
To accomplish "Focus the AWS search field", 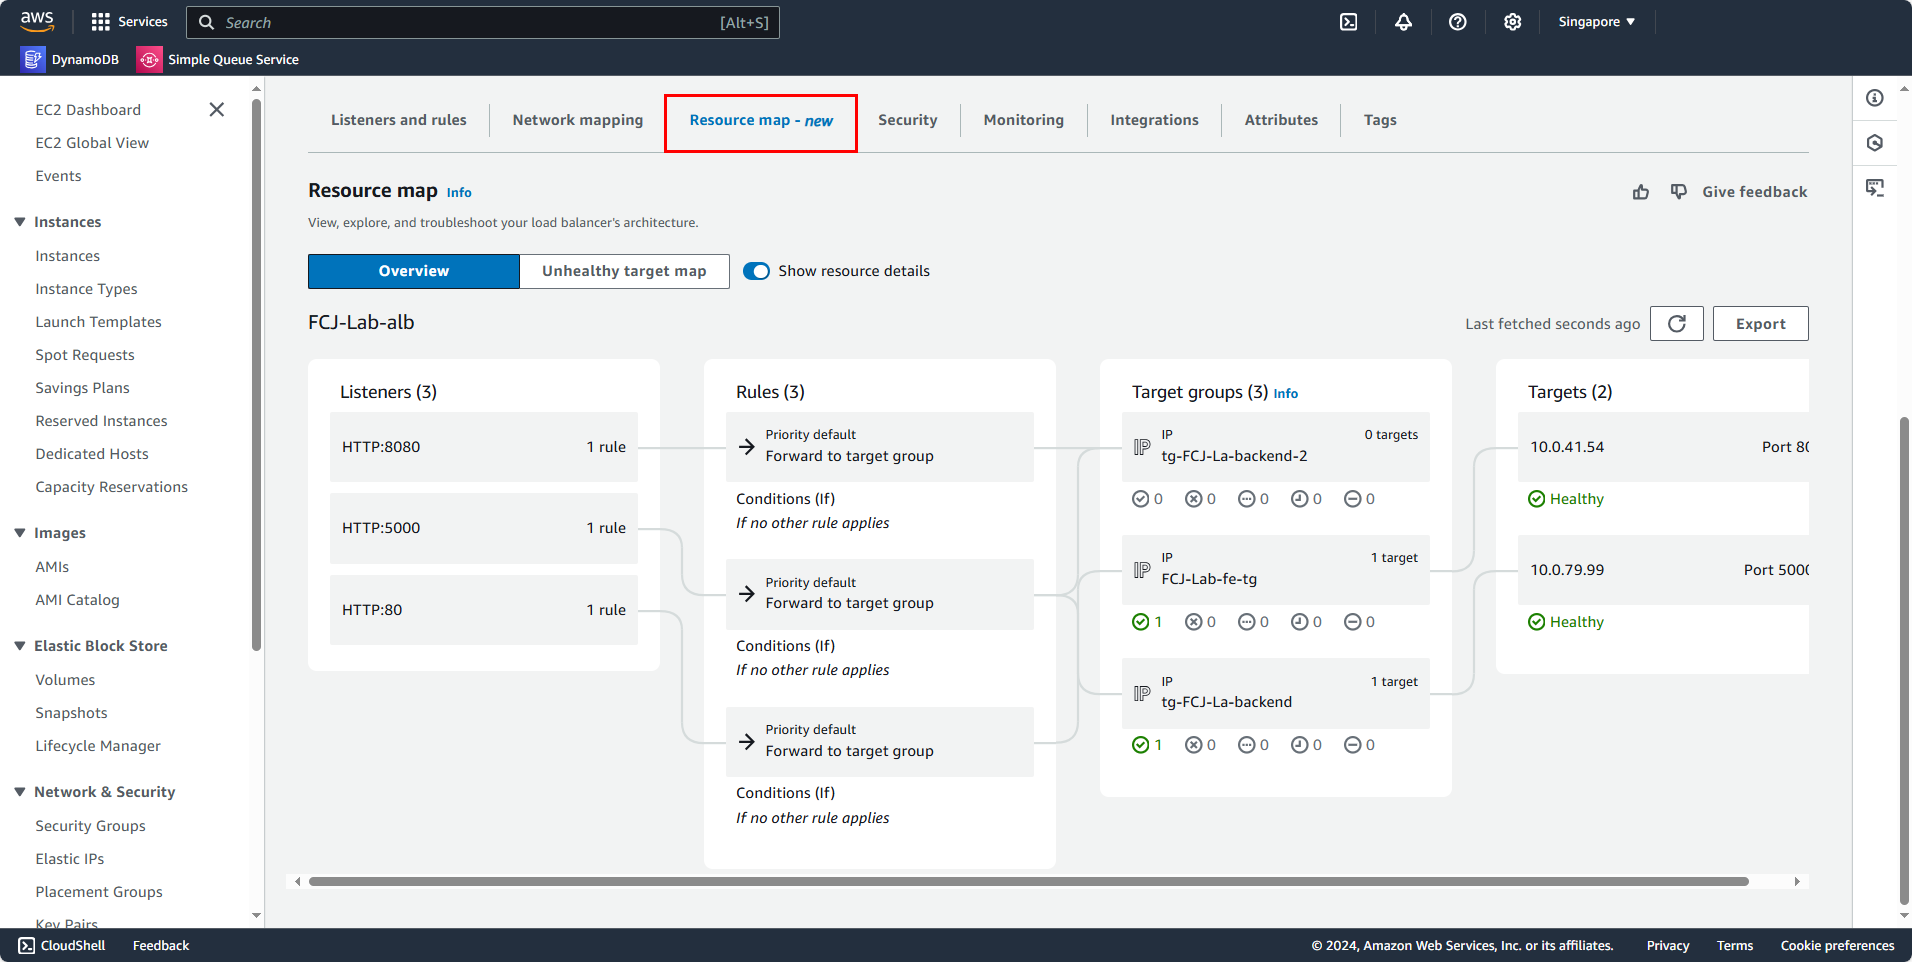I will 483,22.
